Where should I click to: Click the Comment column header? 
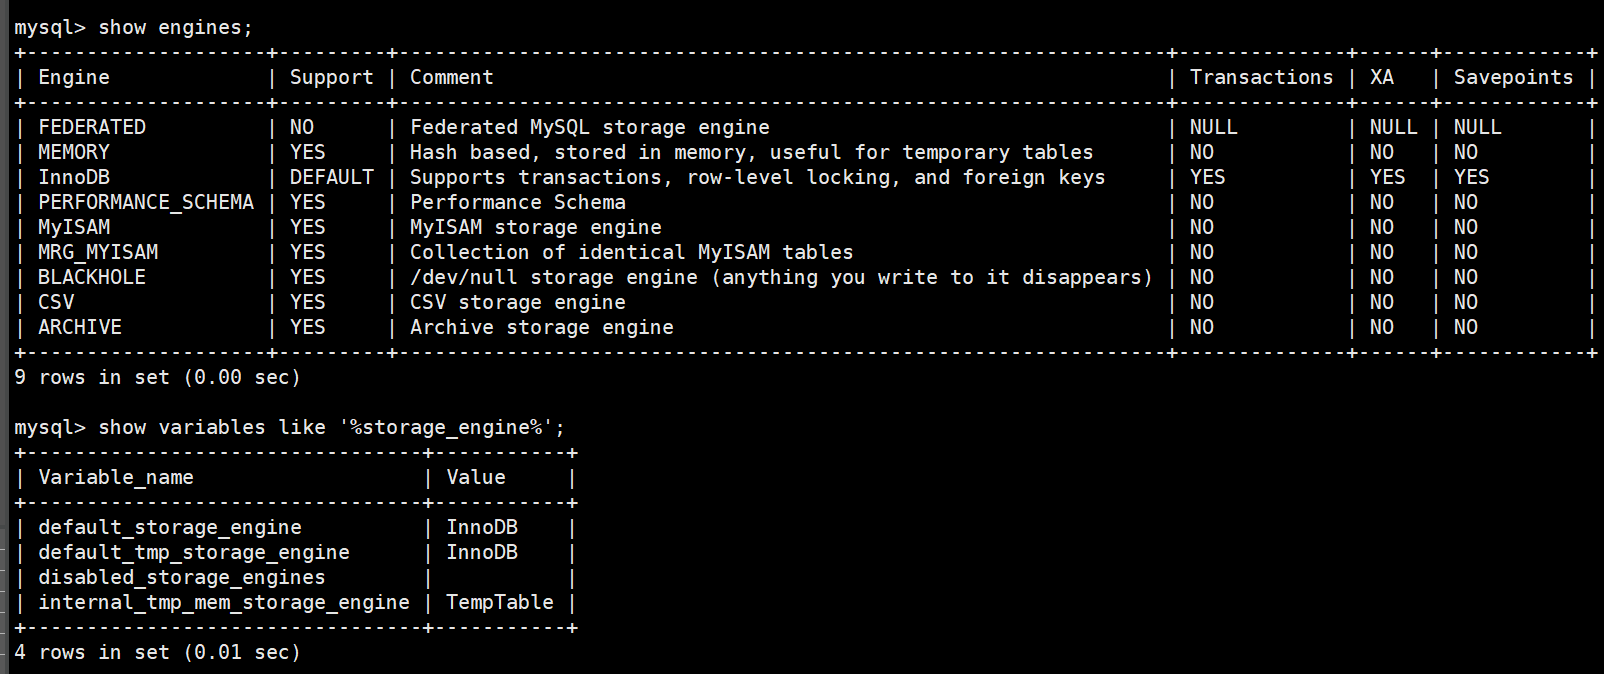pyautogui.click(x=451, y=78)
